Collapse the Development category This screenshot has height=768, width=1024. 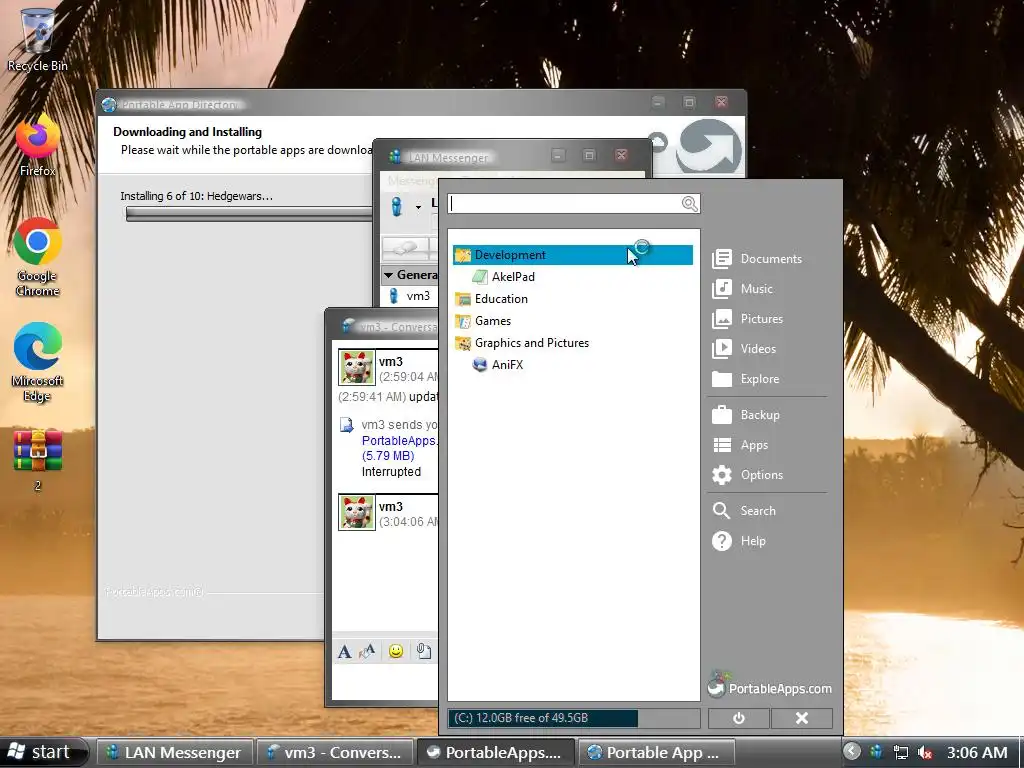(573, 255)
